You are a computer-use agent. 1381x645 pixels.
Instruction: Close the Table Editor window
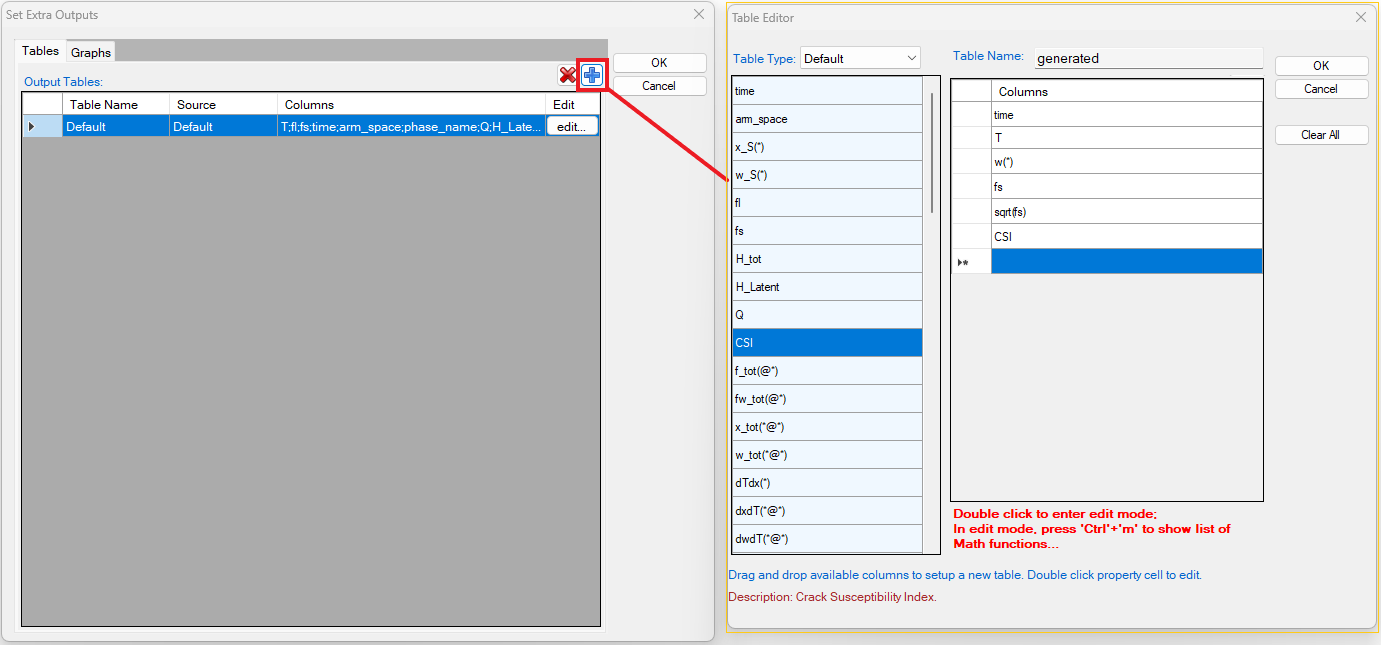pos(1360,17)
